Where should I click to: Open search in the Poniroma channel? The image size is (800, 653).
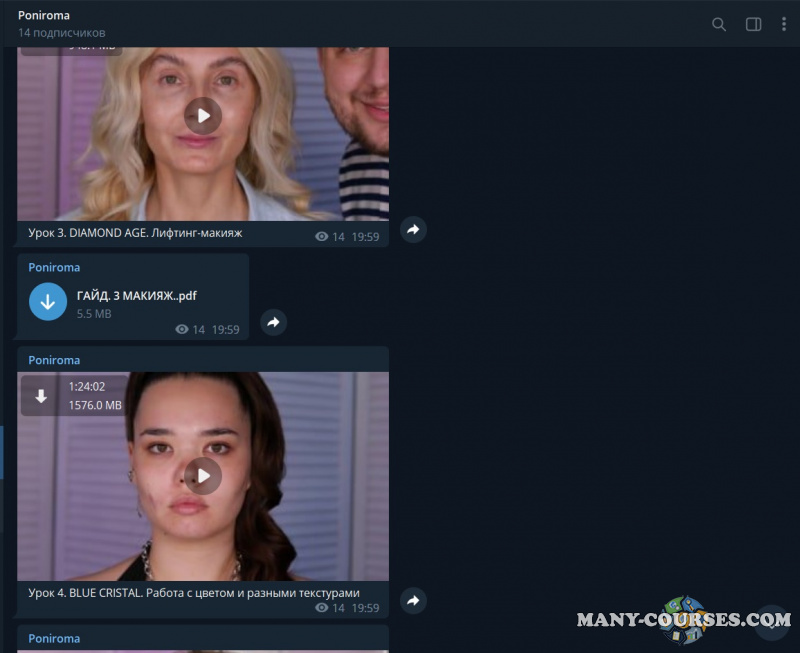coord(718,24)
